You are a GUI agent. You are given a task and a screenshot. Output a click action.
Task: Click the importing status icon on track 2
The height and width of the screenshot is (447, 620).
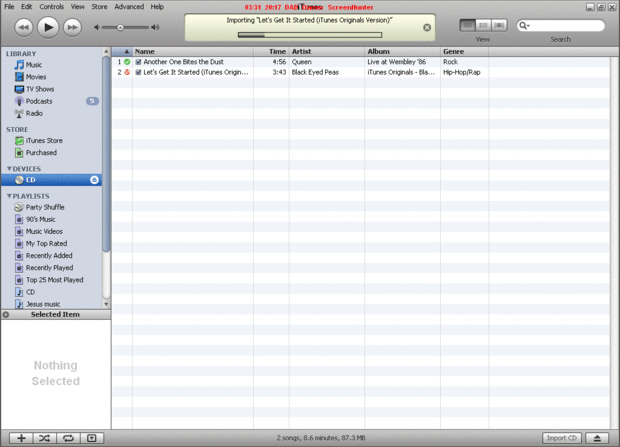pyautogui.click(x=127, y=72)
